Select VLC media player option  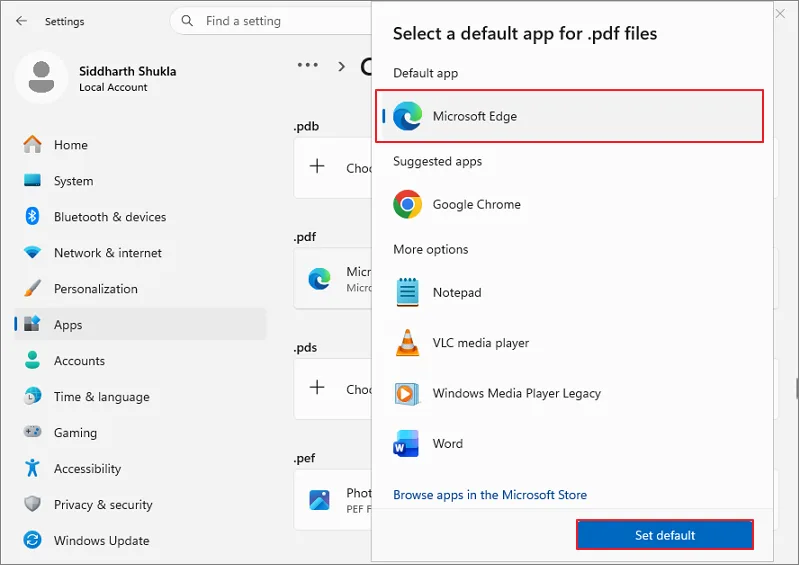570,343
